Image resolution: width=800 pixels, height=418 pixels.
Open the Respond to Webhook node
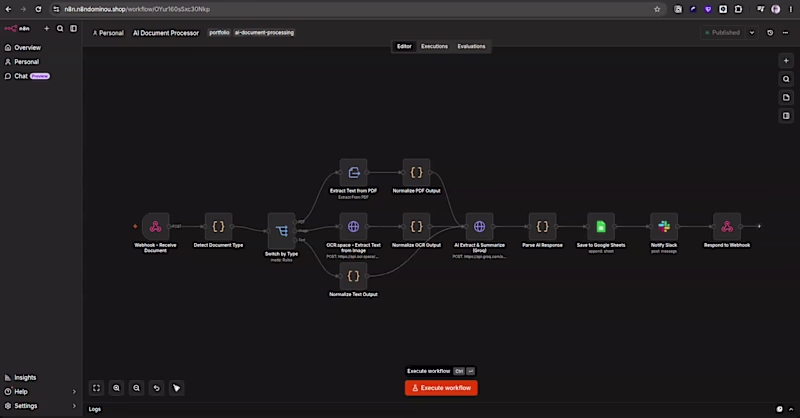pos(727,227)
